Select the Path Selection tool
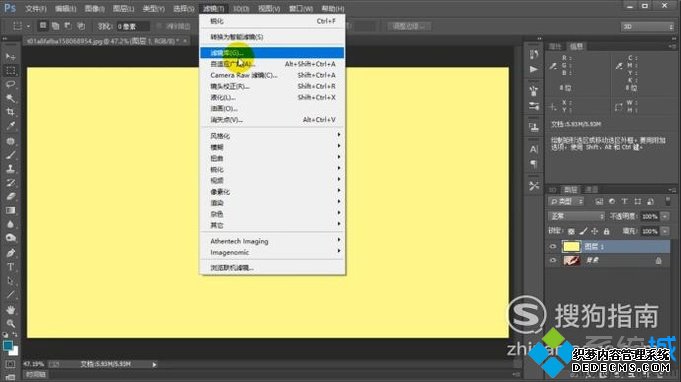 [x=10, y=281]
